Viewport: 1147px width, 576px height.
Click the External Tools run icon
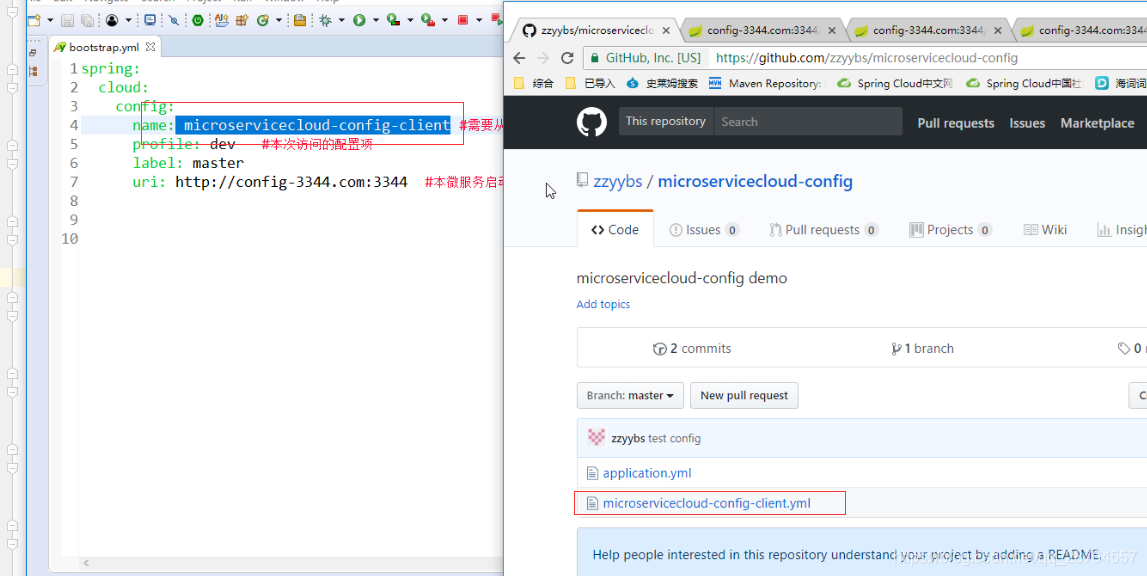click(428, 20)
